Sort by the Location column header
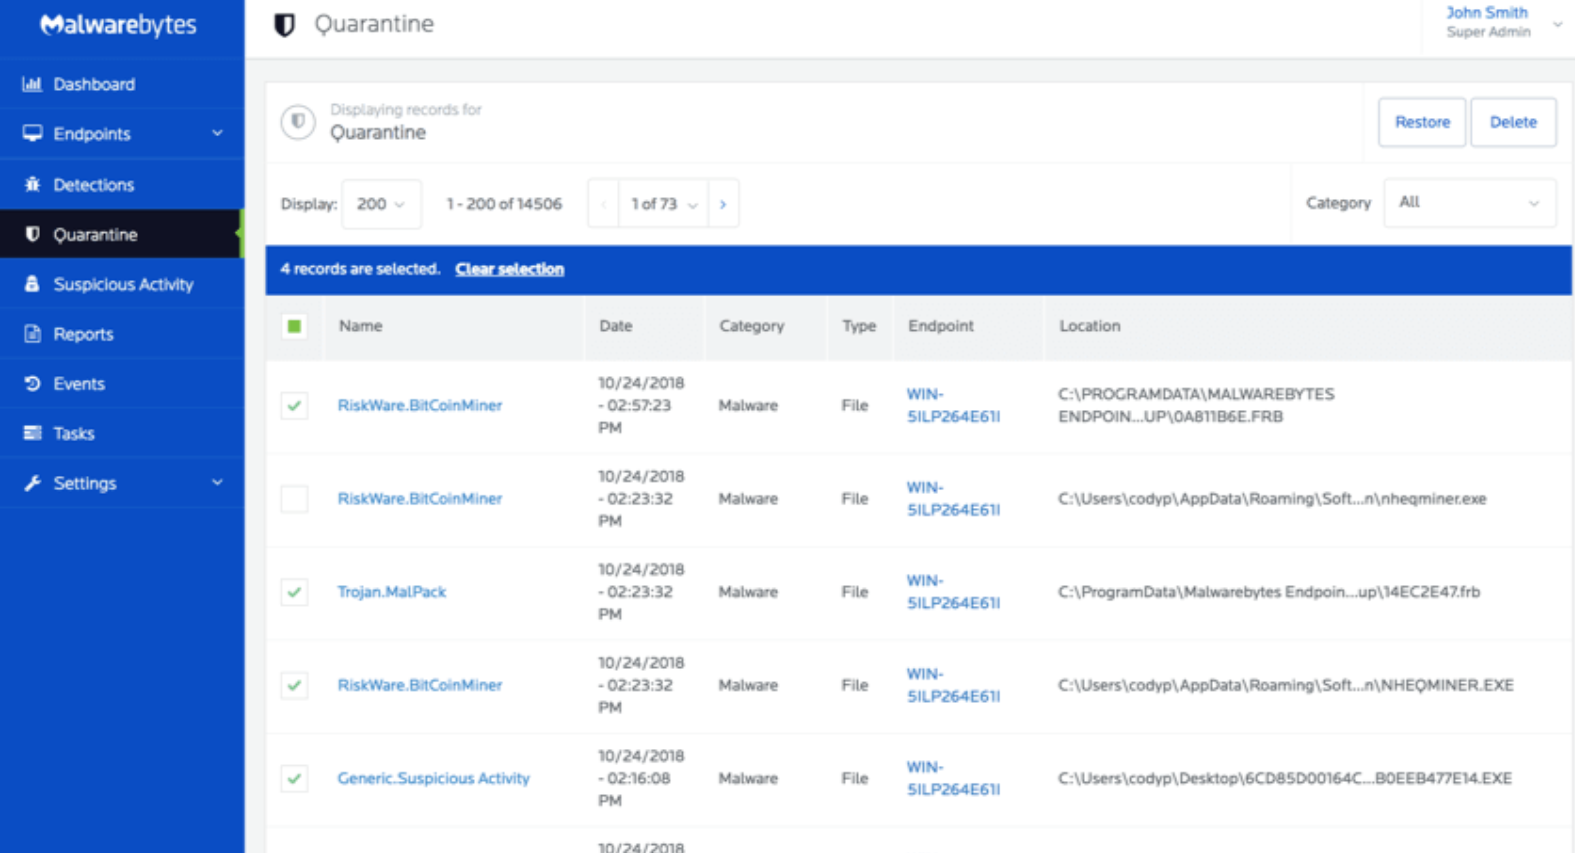This screenshot has height=853, width=1575. tap(1090, 326)
